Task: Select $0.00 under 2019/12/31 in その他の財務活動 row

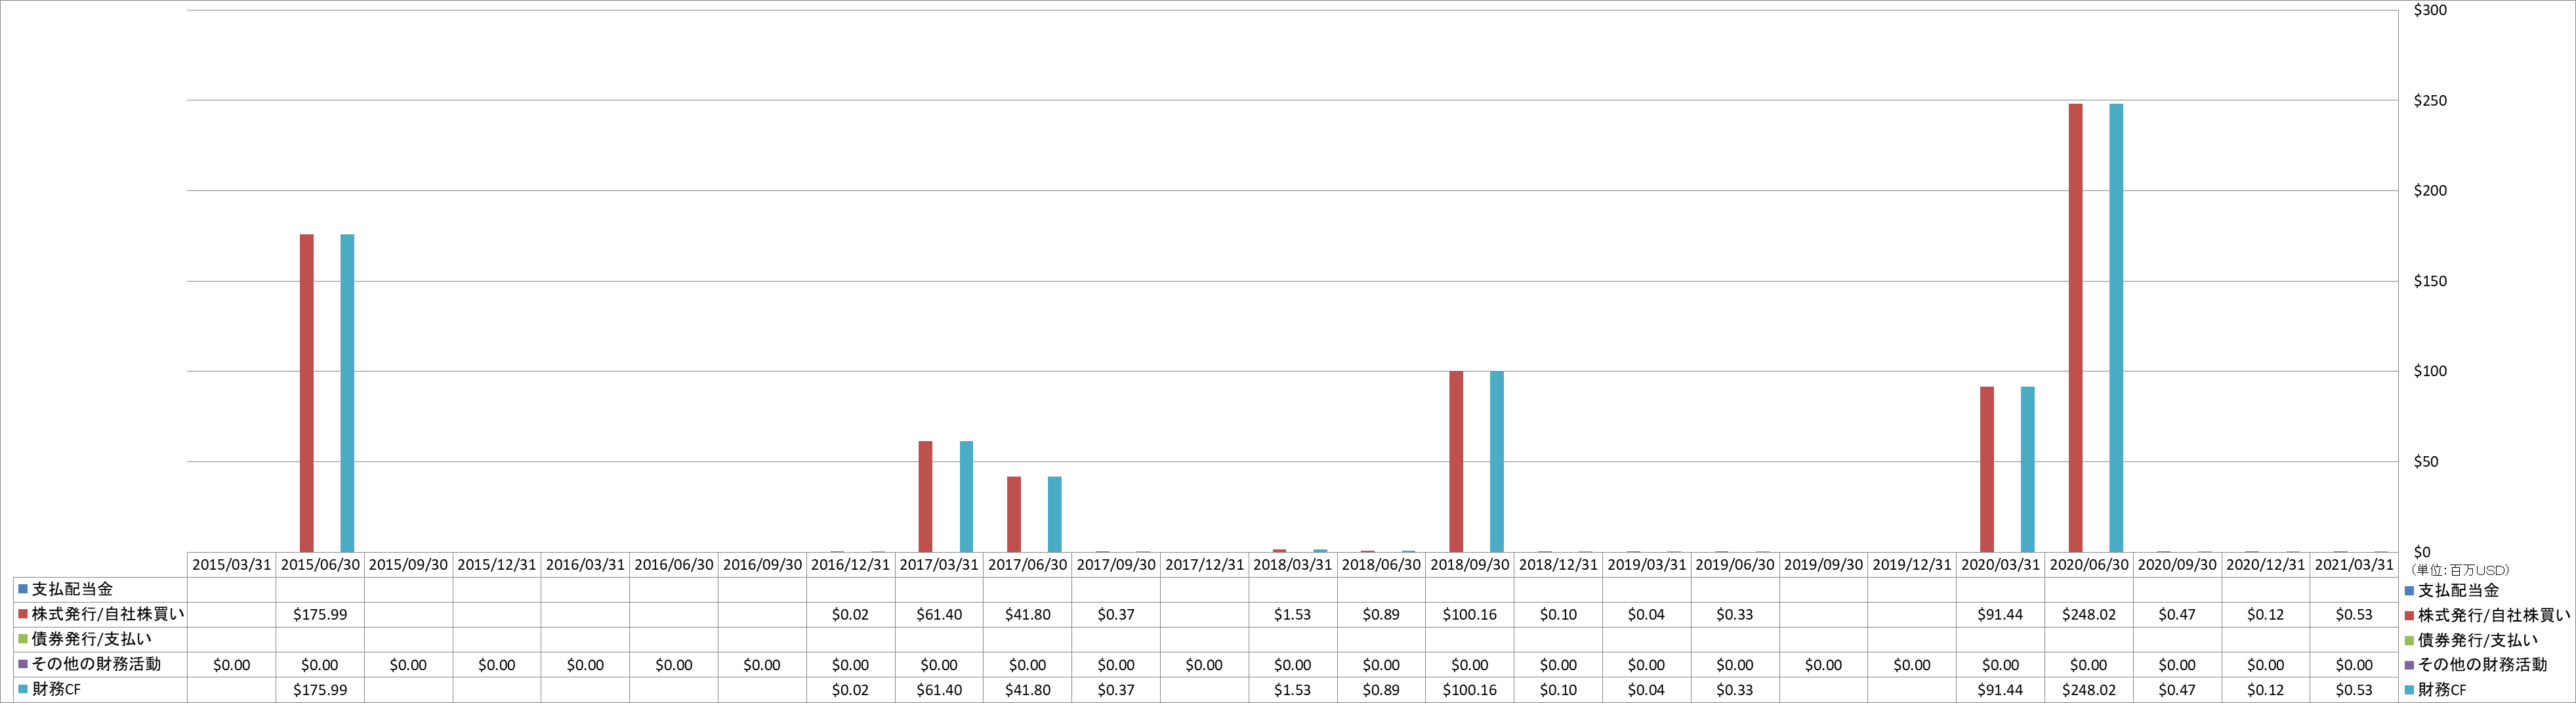Action: coord(1912,665)
